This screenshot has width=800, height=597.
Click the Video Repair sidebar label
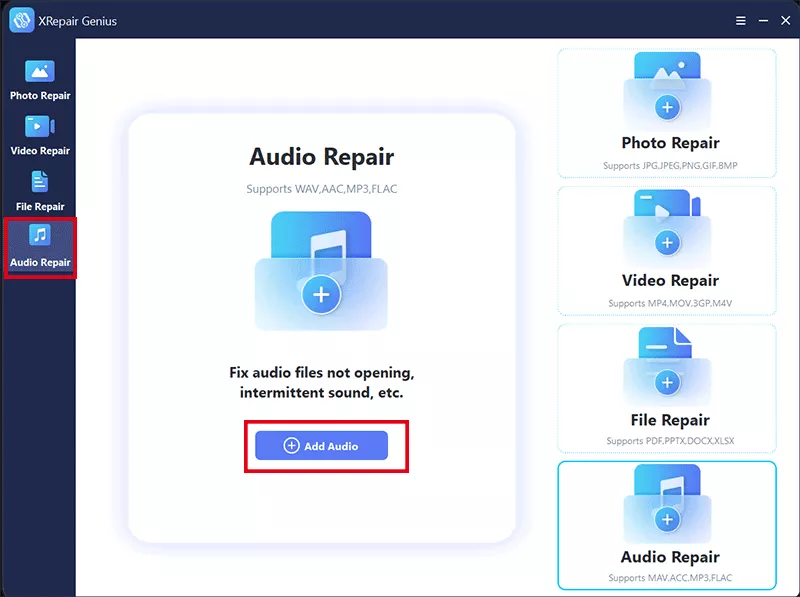click(x=40, y=151)
